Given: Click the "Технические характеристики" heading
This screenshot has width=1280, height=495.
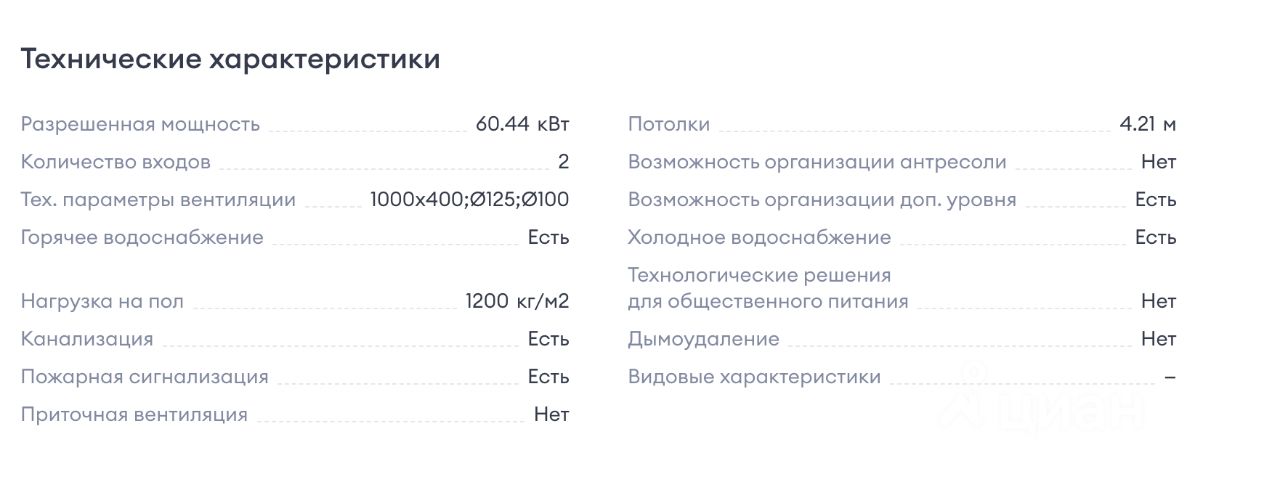Looking at the screenshot, I should click(230, 59).
